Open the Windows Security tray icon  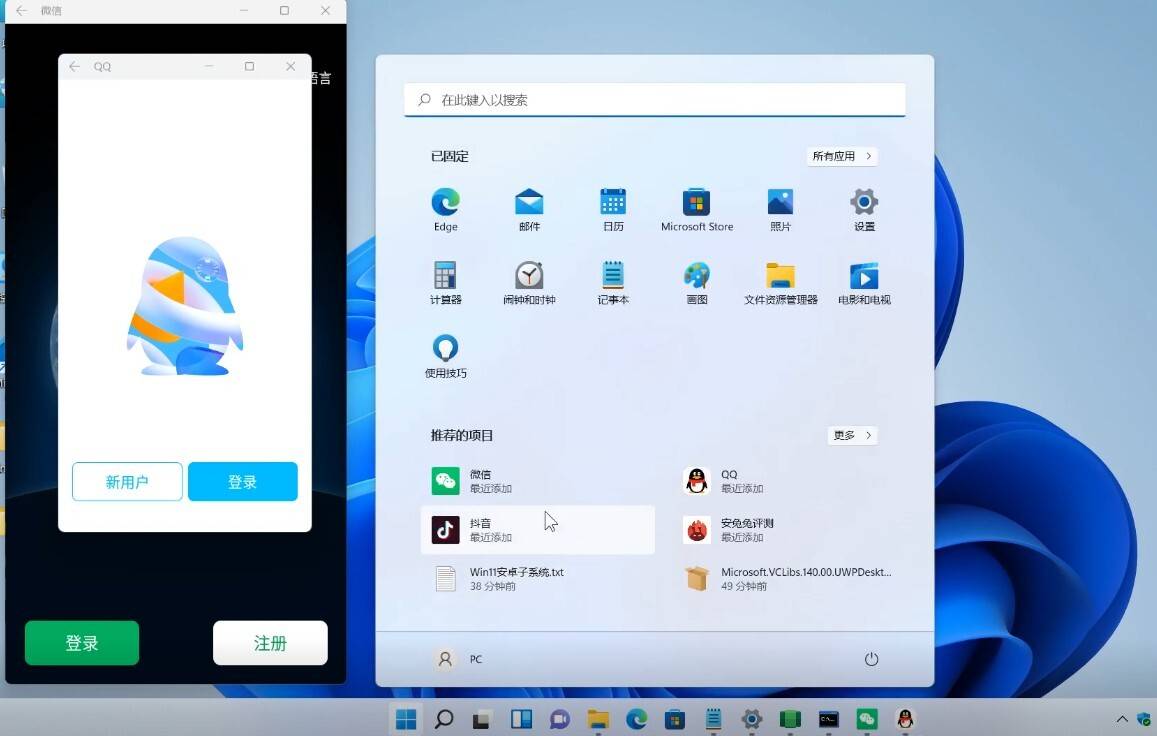tap(1144, 718)
